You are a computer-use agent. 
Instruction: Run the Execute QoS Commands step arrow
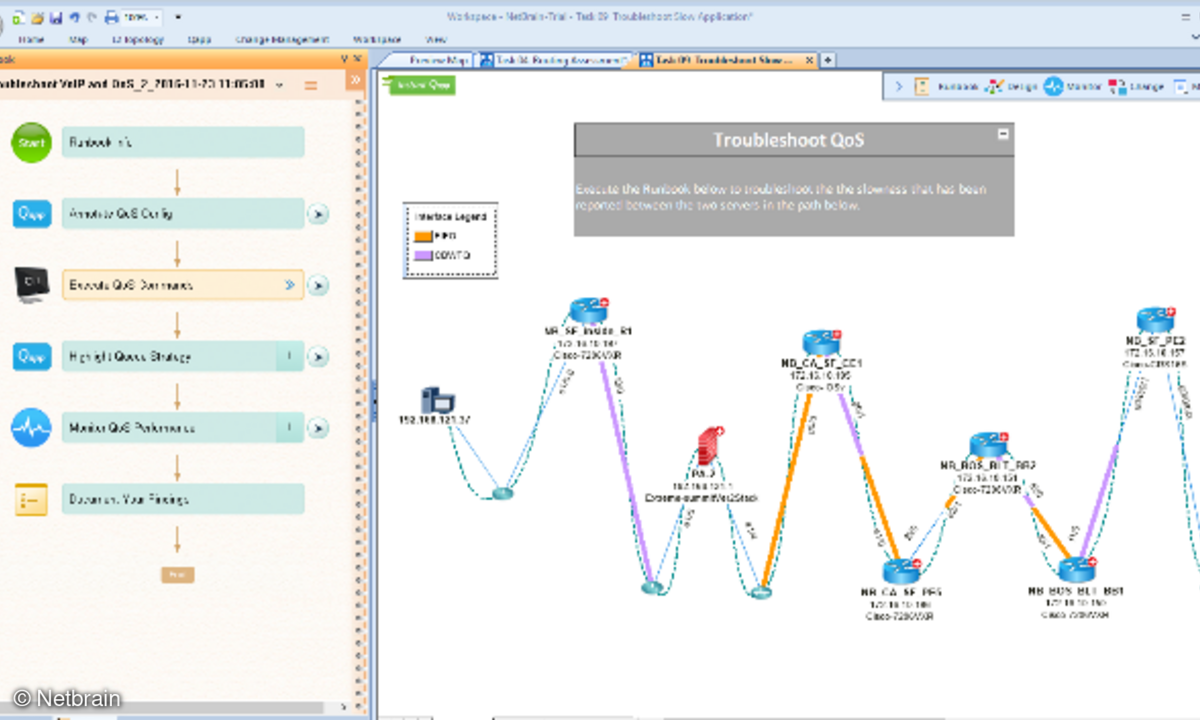[x=318, y=286]
